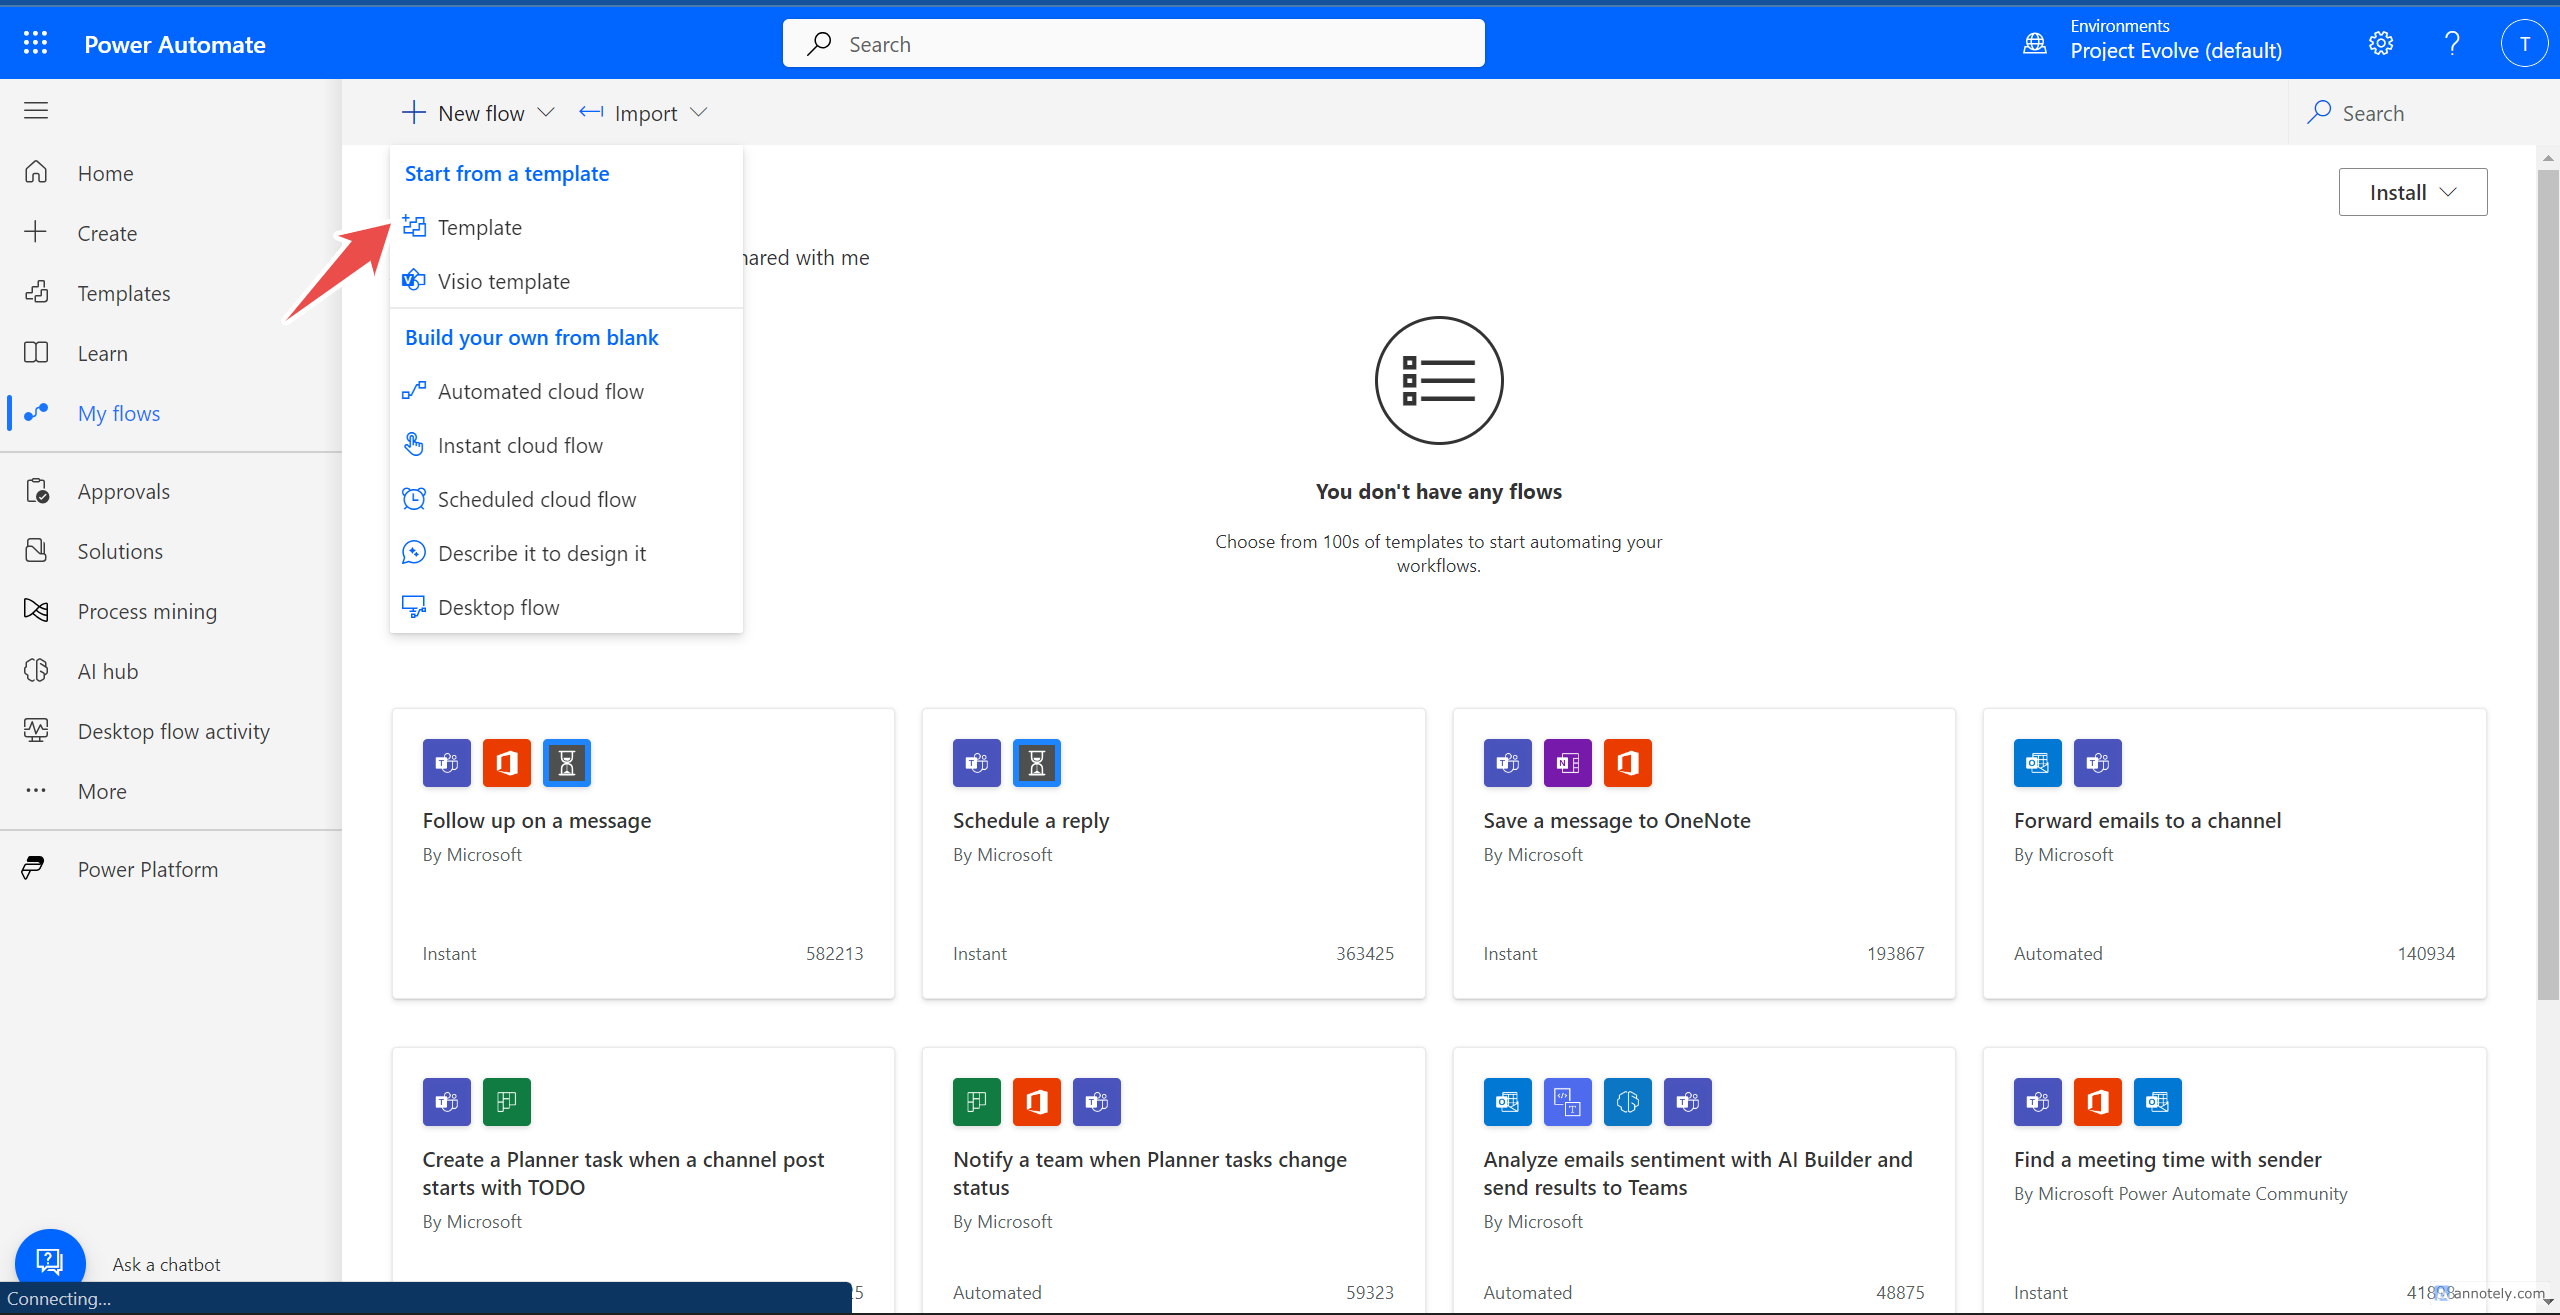Viewport: 2560px width, 1315px height.
Task: Click the Automated label on Forward emails card
Action: [x=2058, y=953]
